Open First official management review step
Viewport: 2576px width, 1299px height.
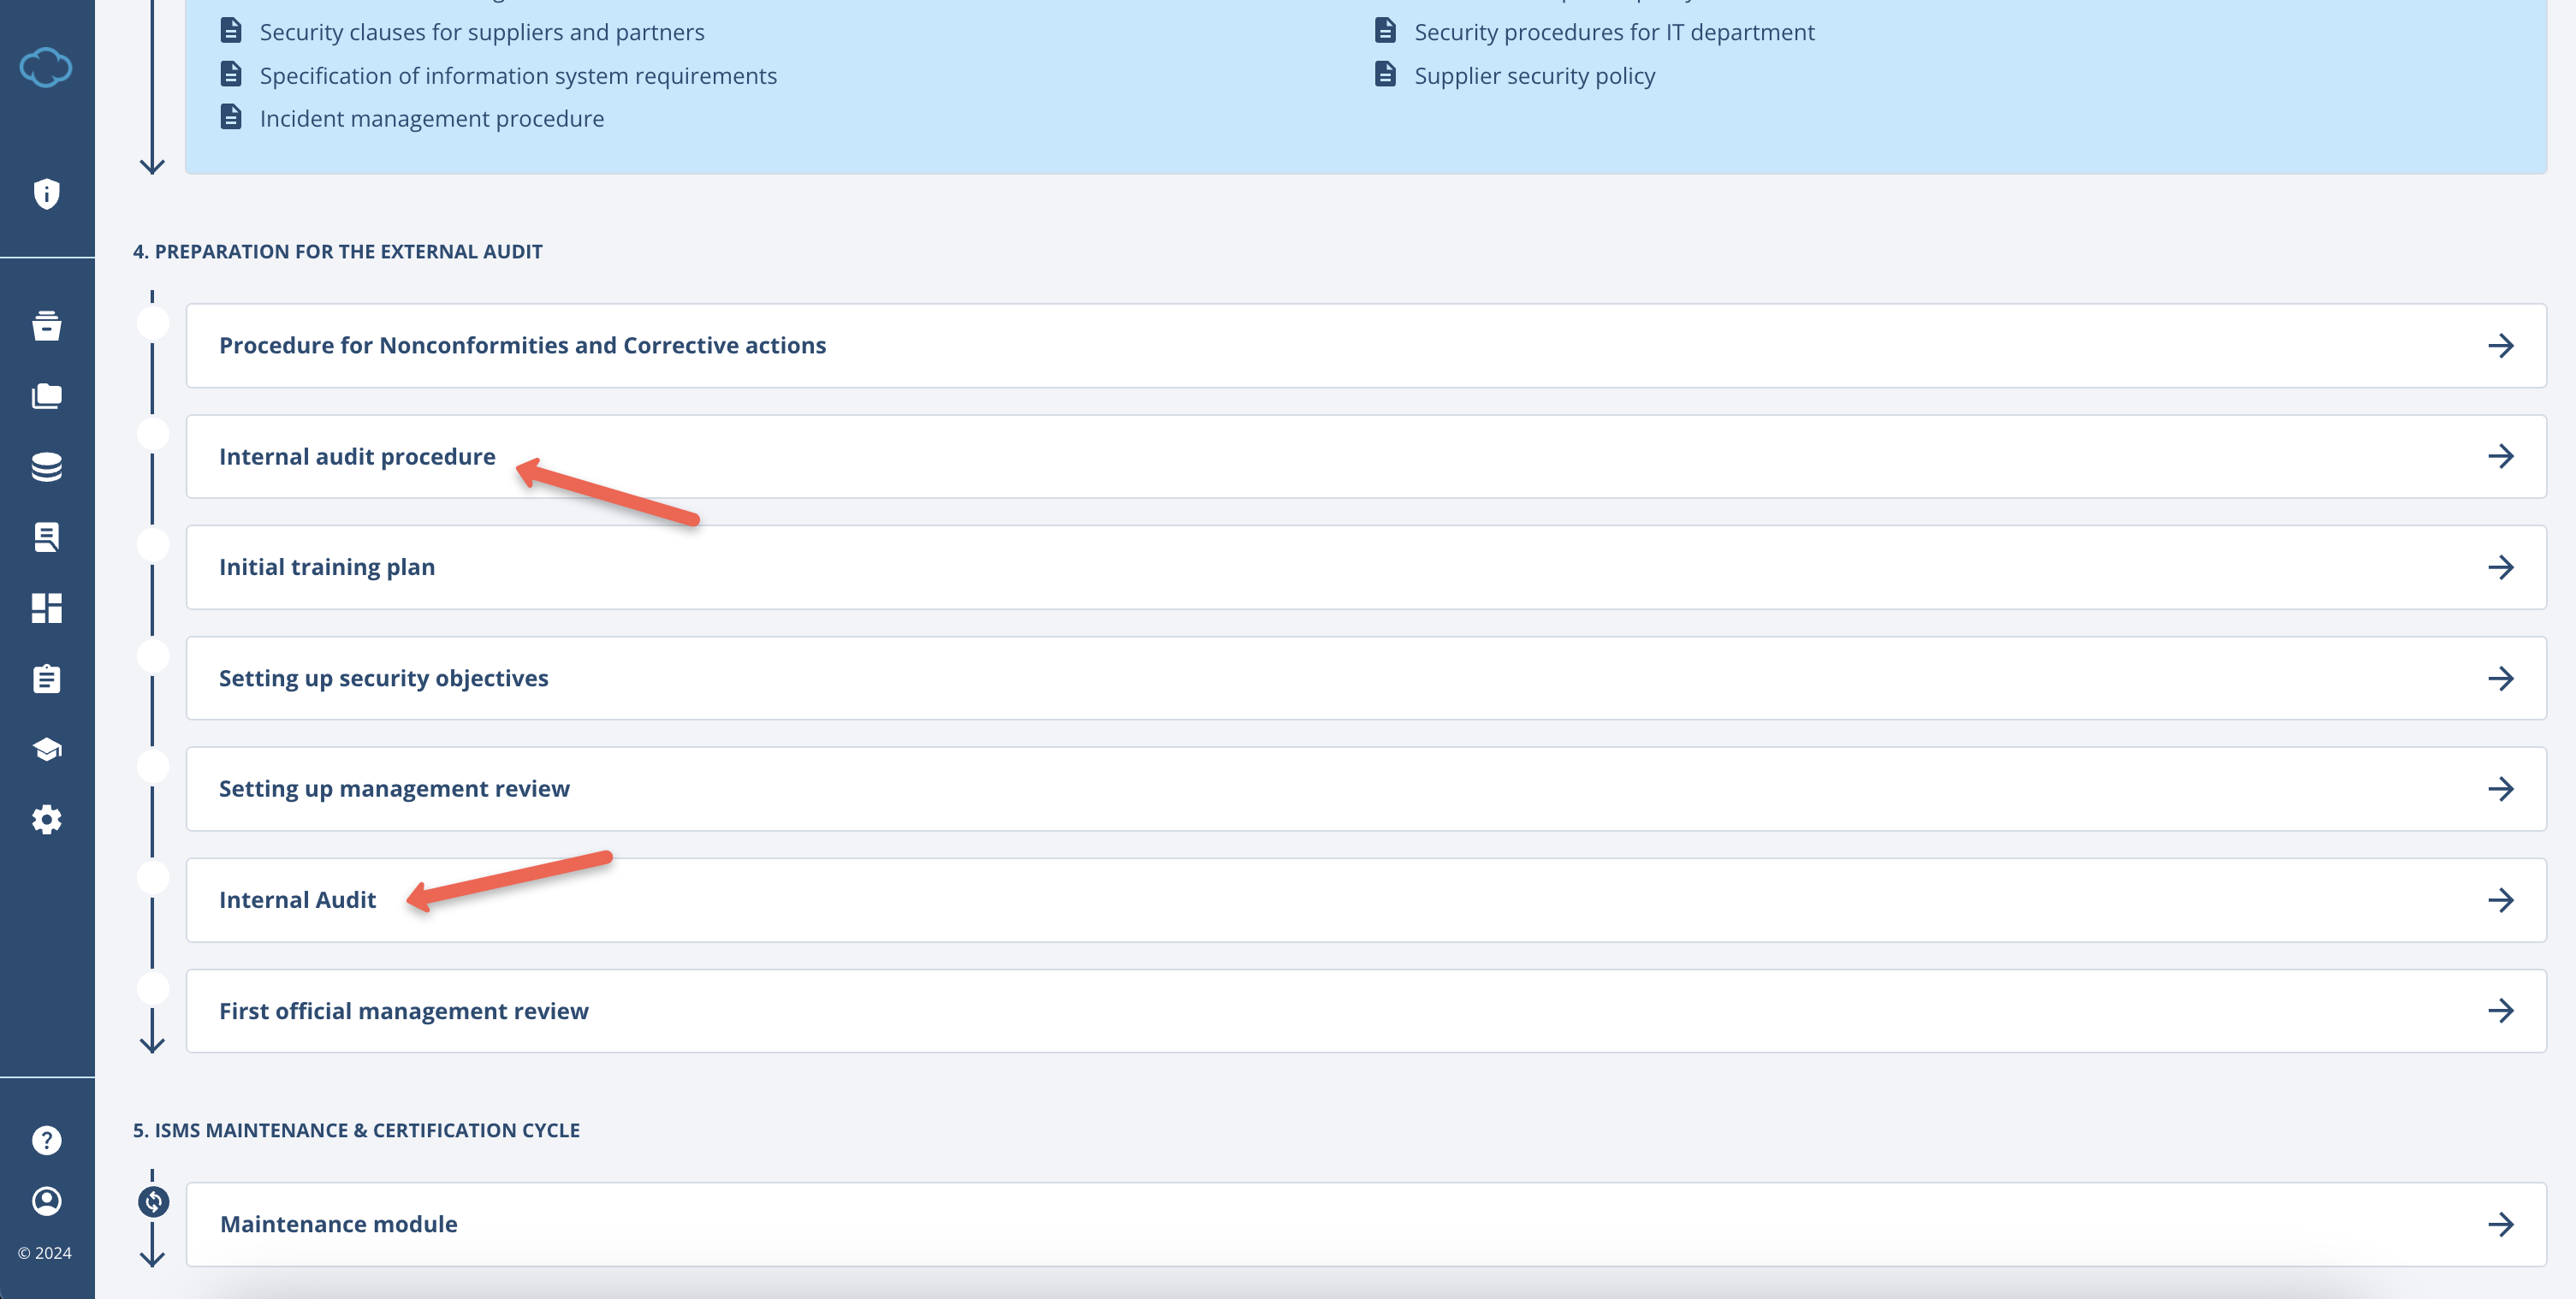404,1011
